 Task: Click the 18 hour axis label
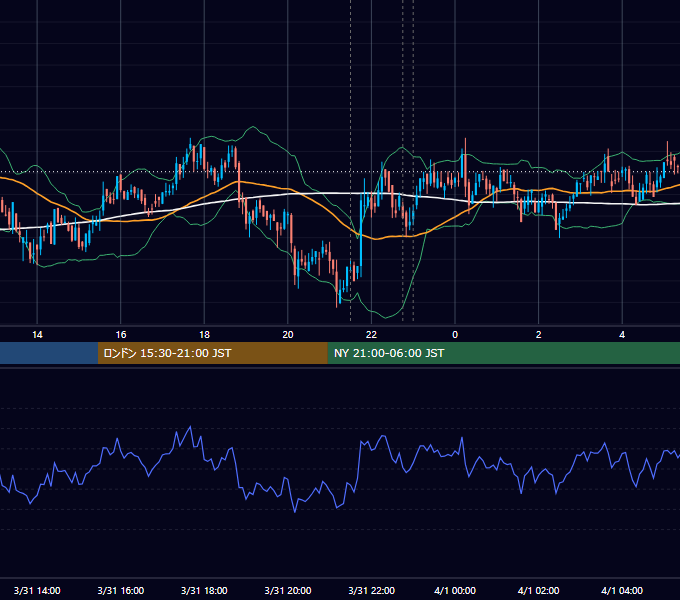204,335
